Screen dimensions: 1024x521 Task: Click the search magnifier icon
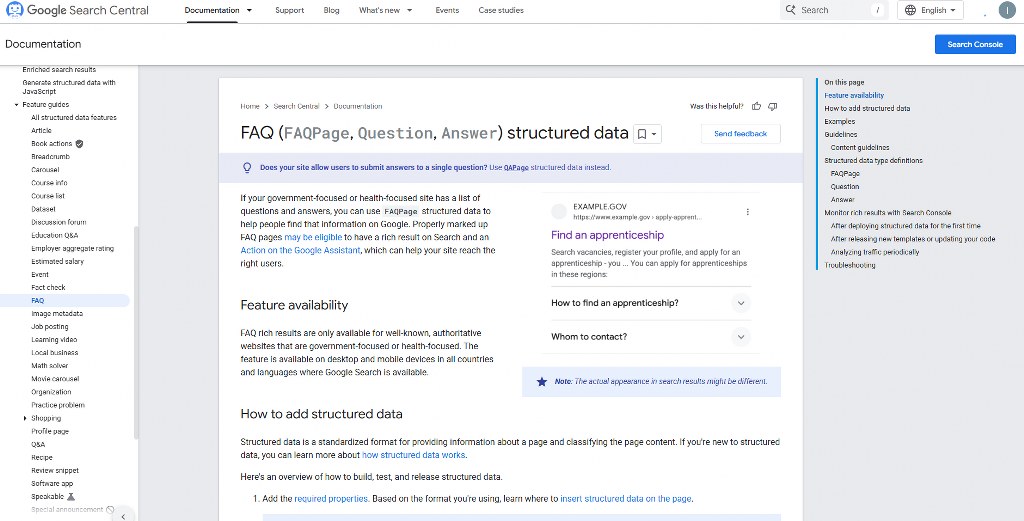tap(790, 10)
